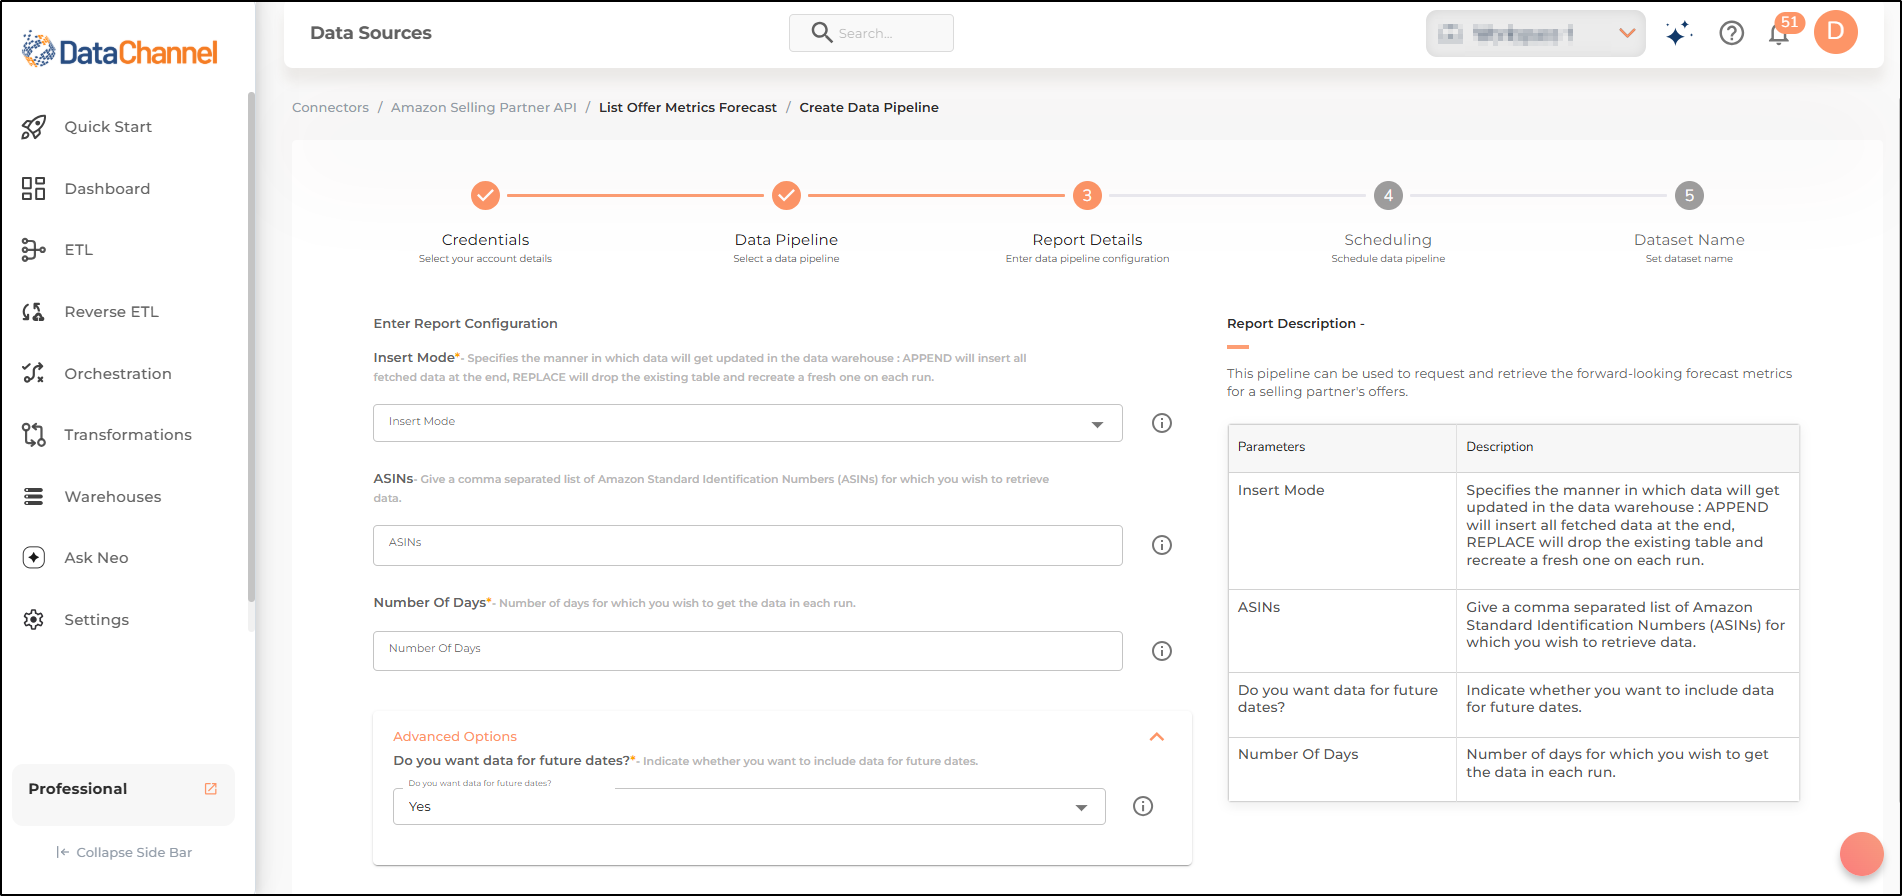
Task: Click completed Credentials step checkmark
Action: tap(485, 195)
